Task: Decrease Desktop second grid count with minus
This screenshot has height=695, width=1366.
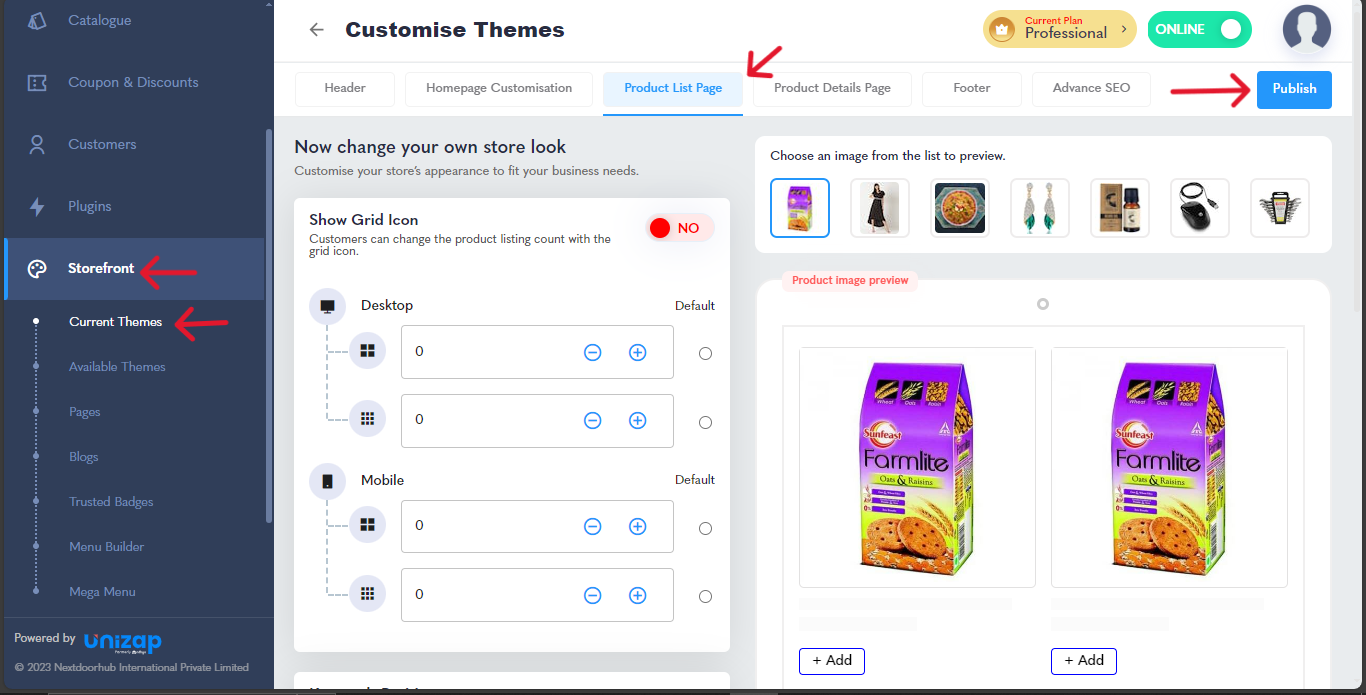Action: pyautogui.click(x=593, y=421)
